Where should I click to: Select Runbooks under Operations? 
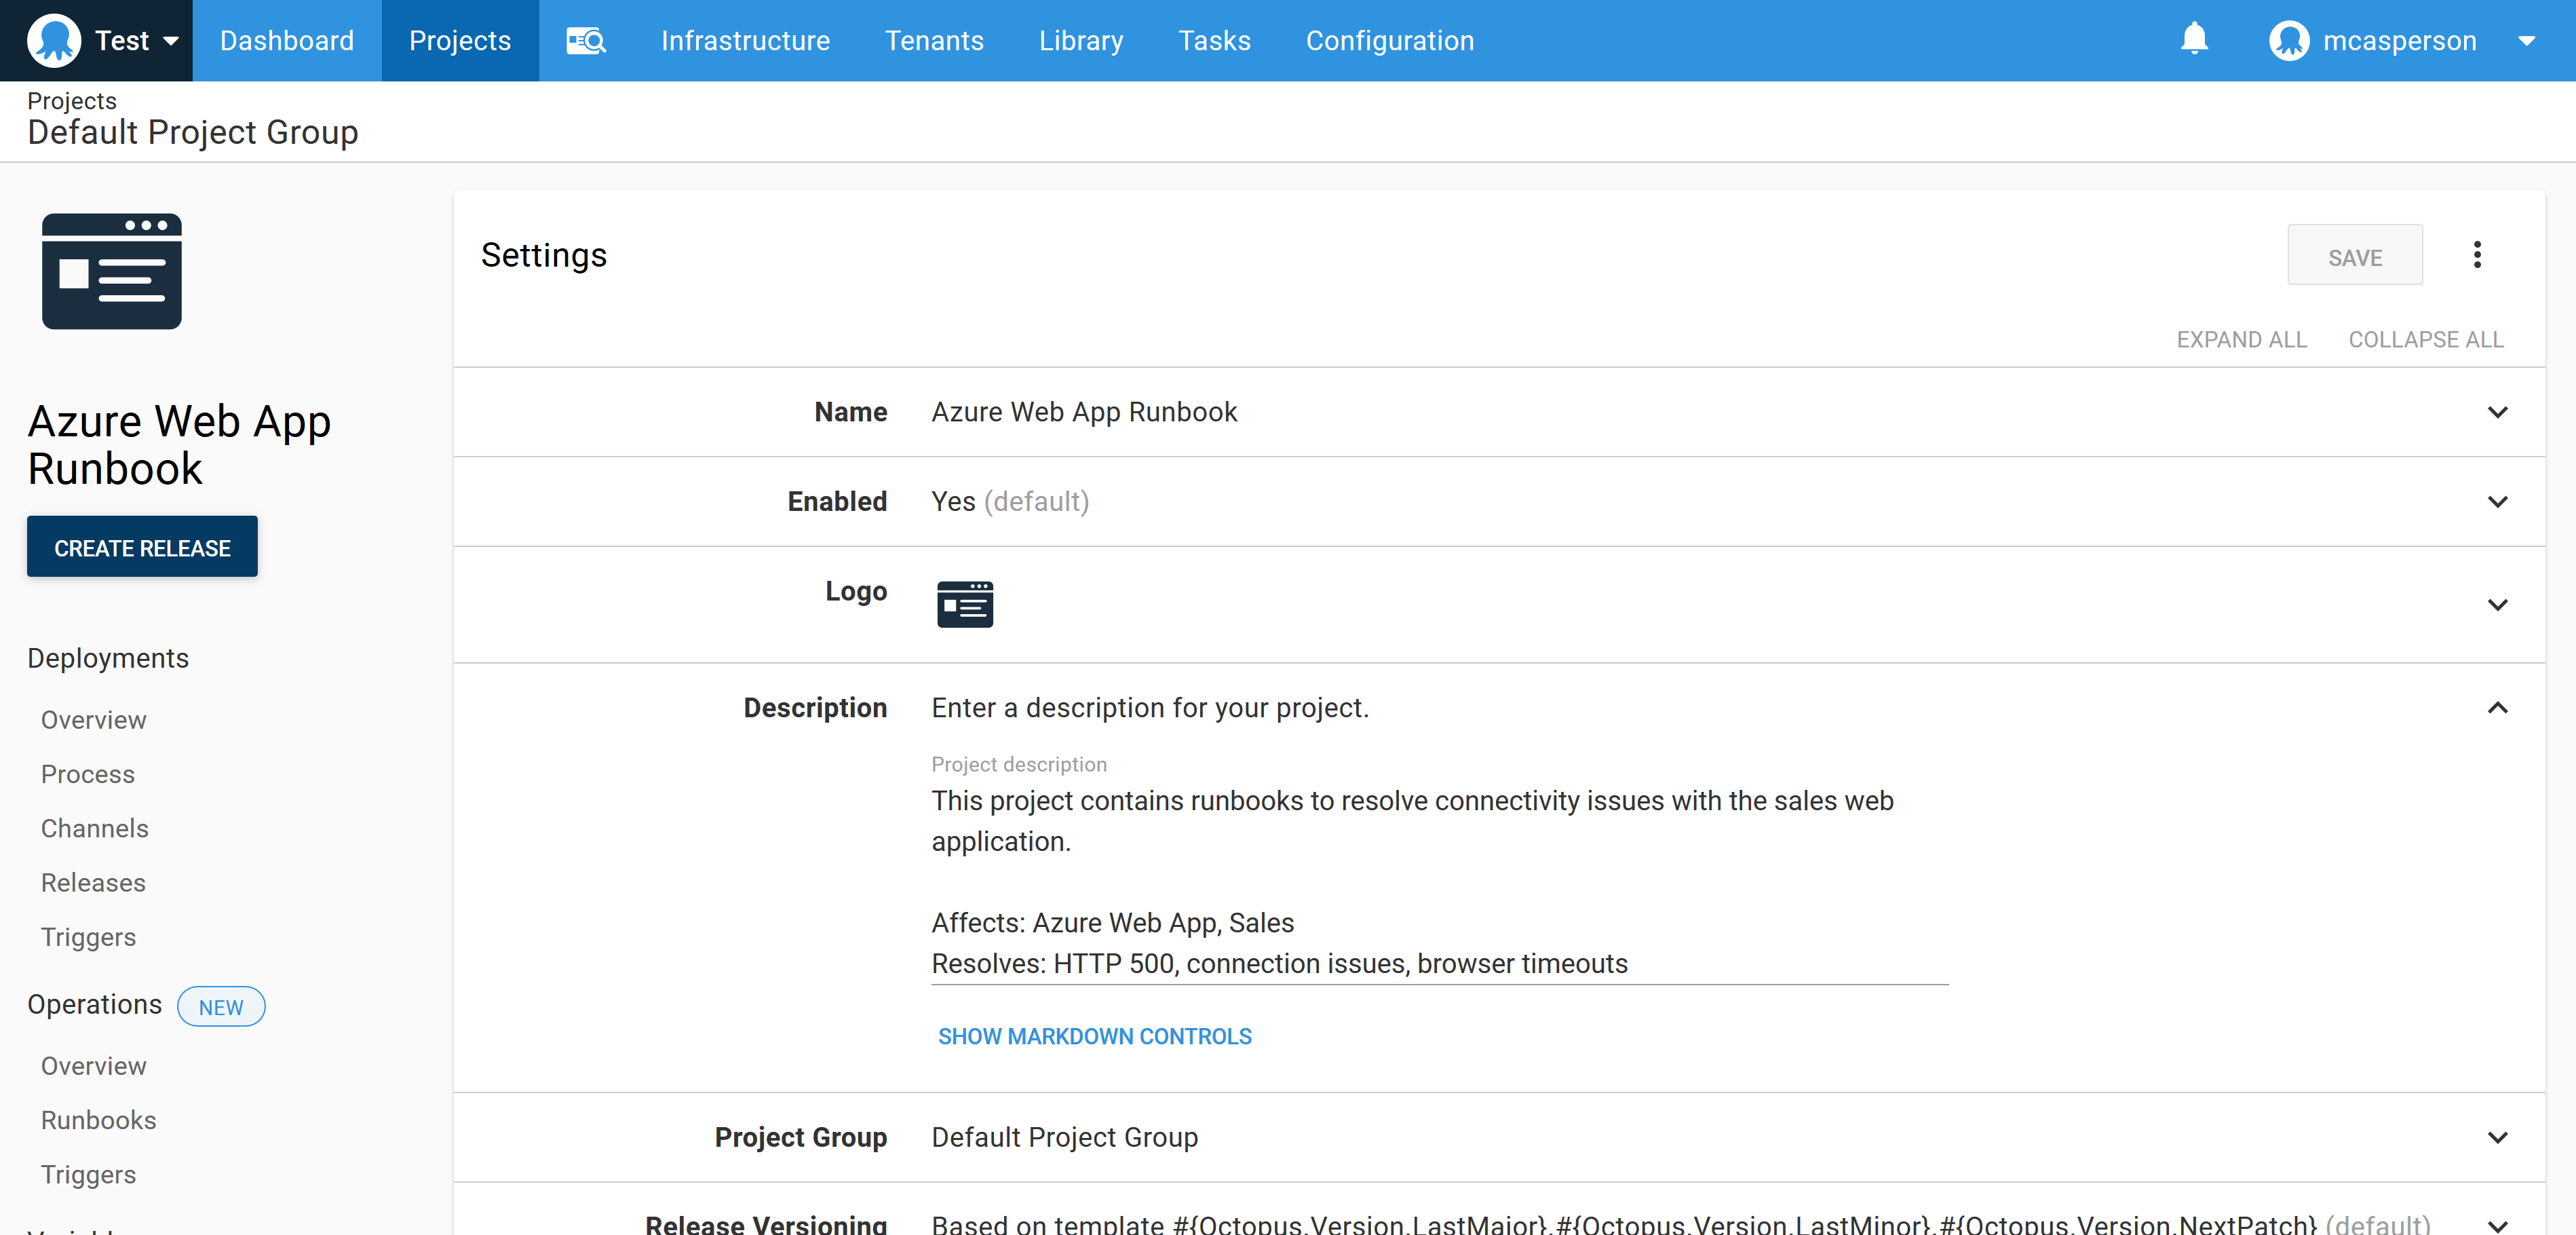pos(98,1120)
